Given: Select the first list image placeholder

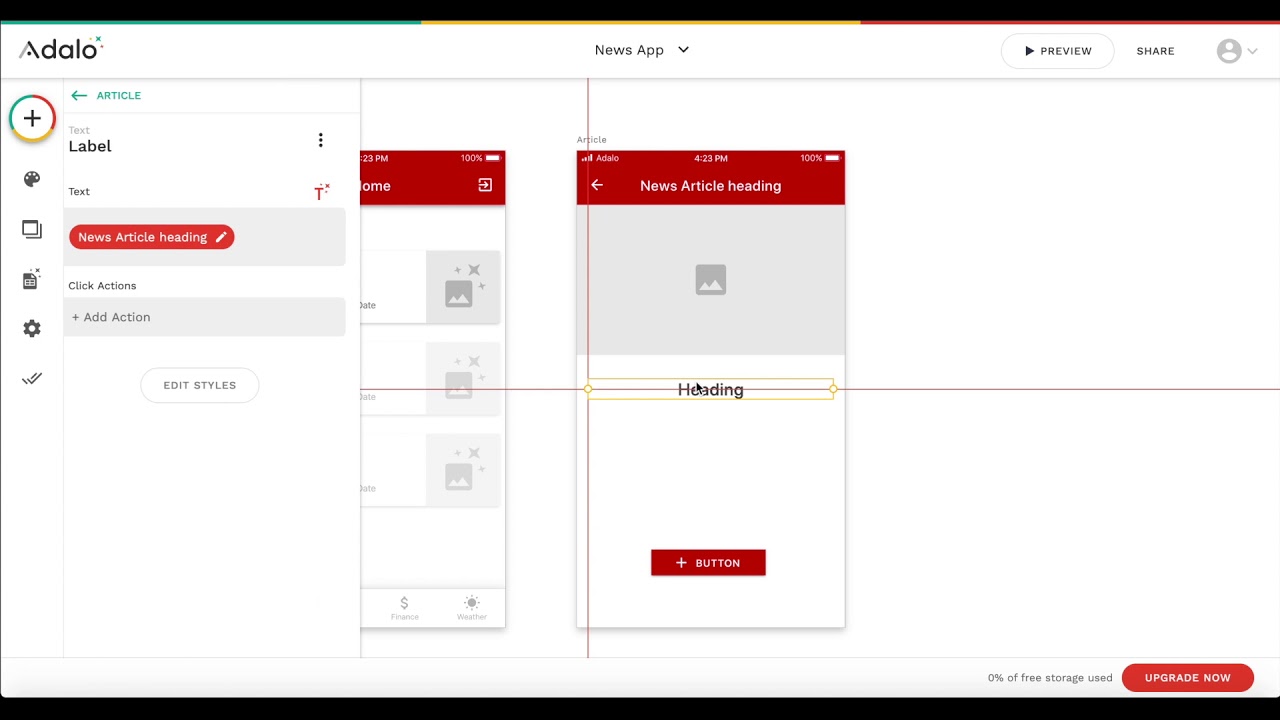Looking at the screenshot, I should click(463, 287).
